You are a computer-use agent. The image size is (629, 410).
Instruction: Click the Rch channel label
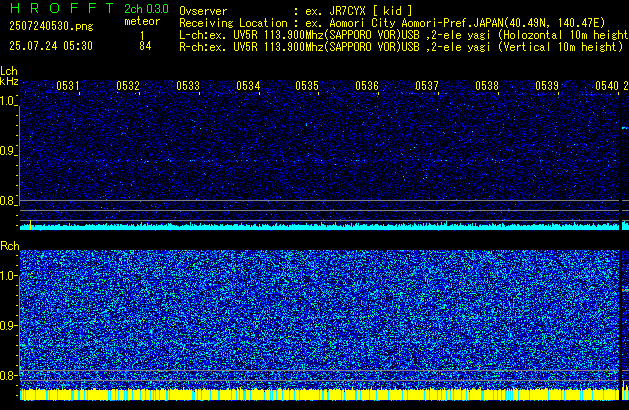tap(10, 246)
